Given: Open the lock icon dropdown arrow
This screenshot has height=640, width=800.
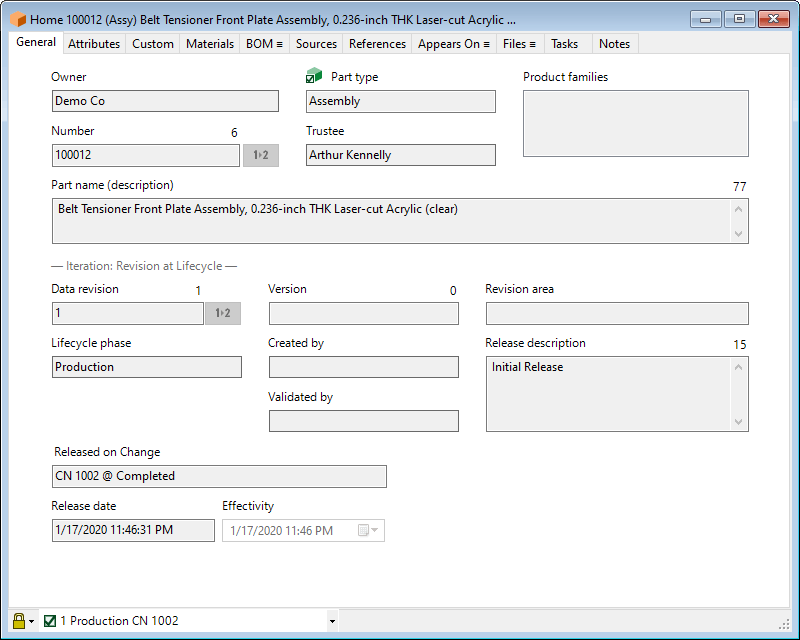Looking at the screenshot, I should pos(32,621).
